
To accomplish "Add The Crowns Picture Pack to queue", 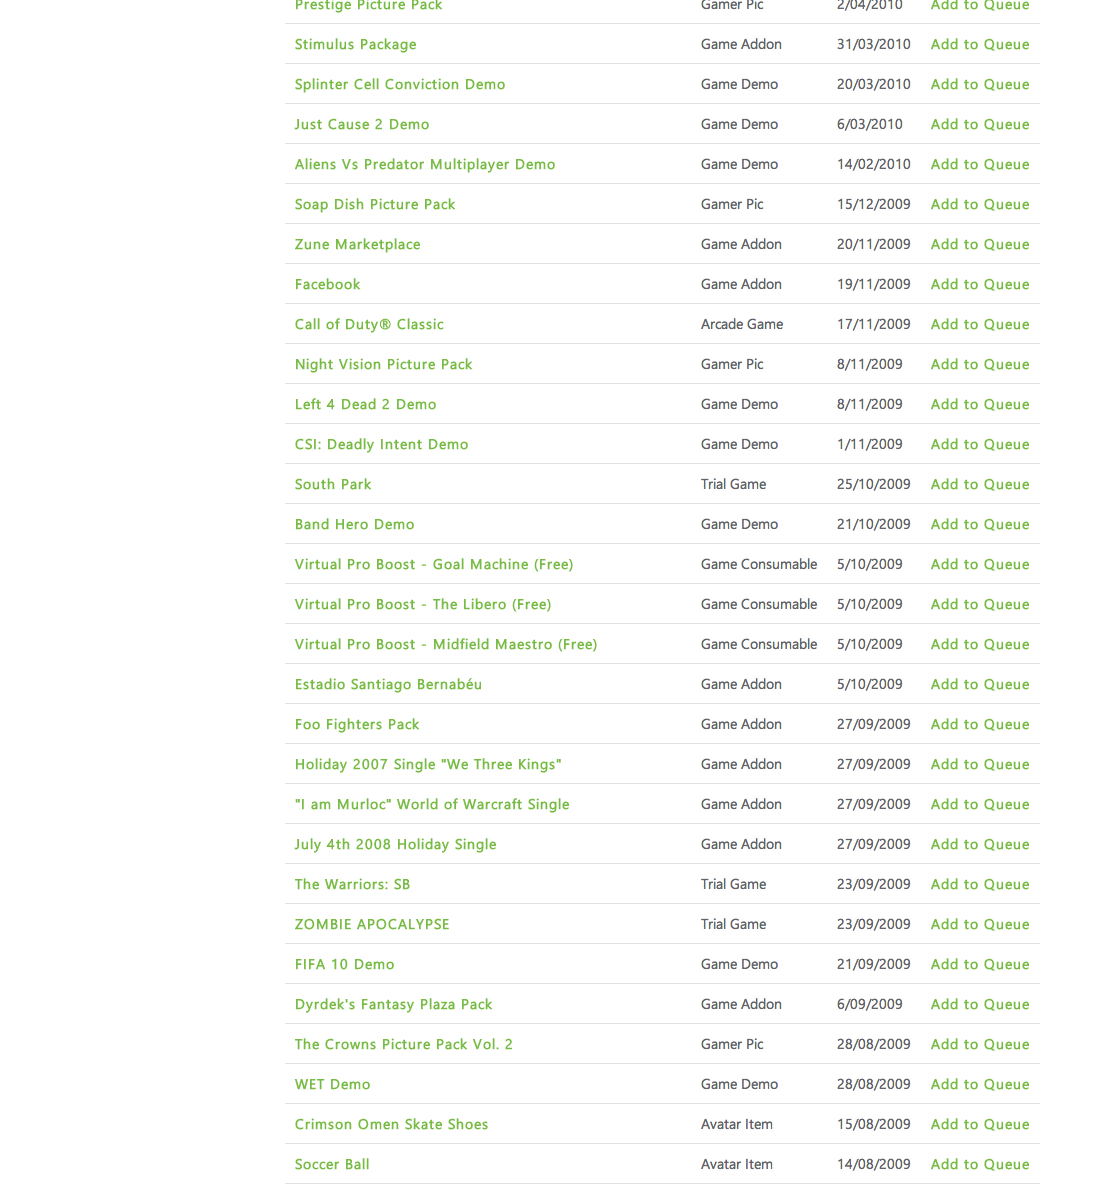I will pos(980,1044).
